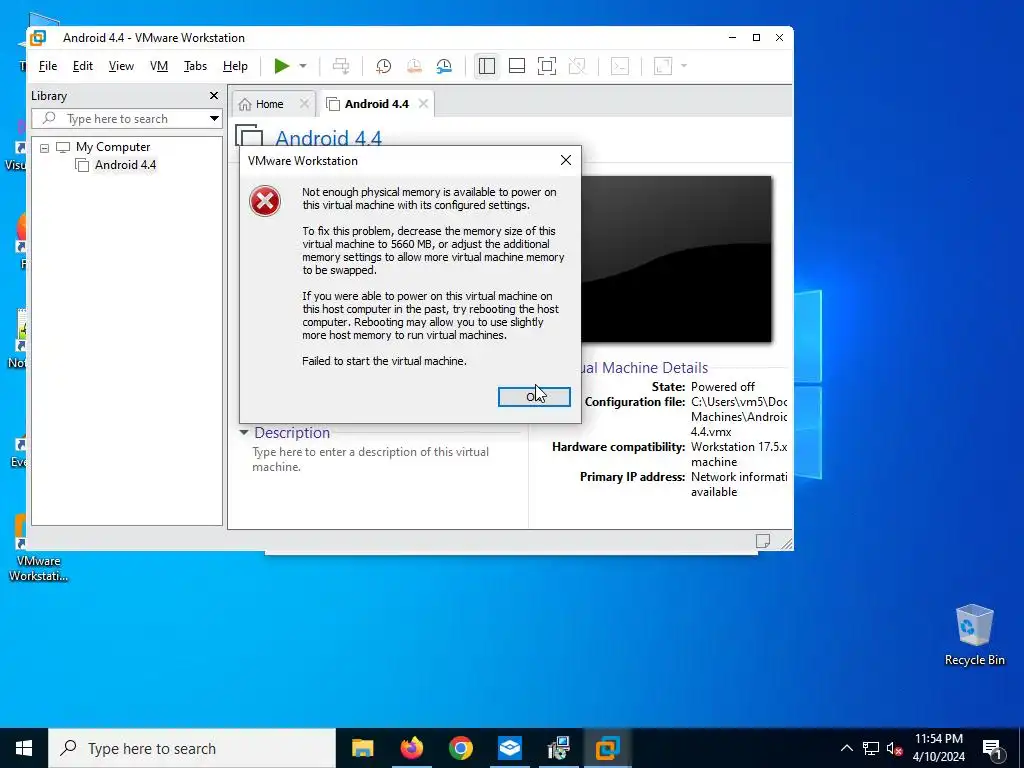Enter full screen mode icon
Screen dimensions: 1024x768
tap(547, 66)
